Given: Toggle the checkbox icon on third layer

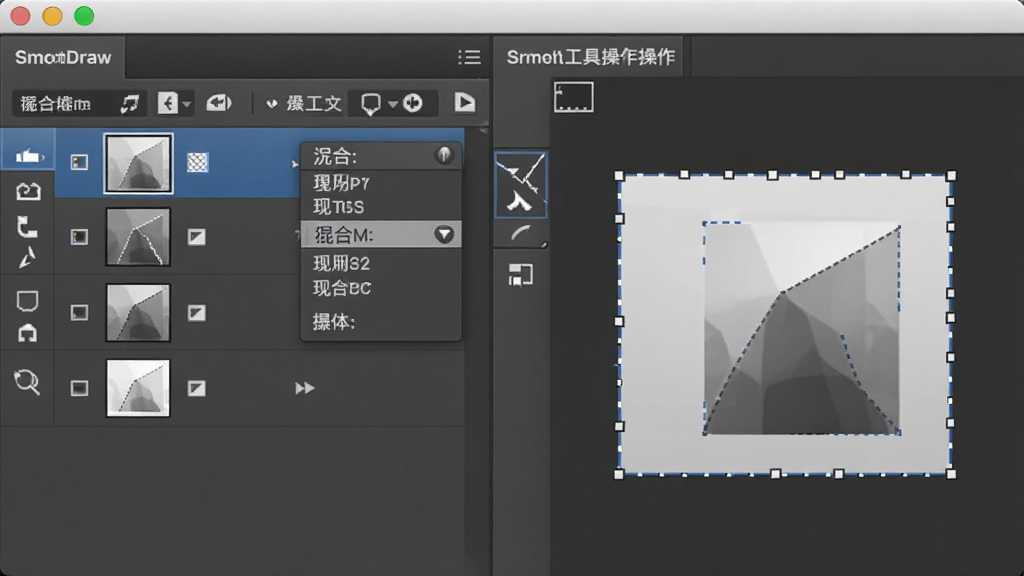Looking at the screenshot, I should point(197,313).
